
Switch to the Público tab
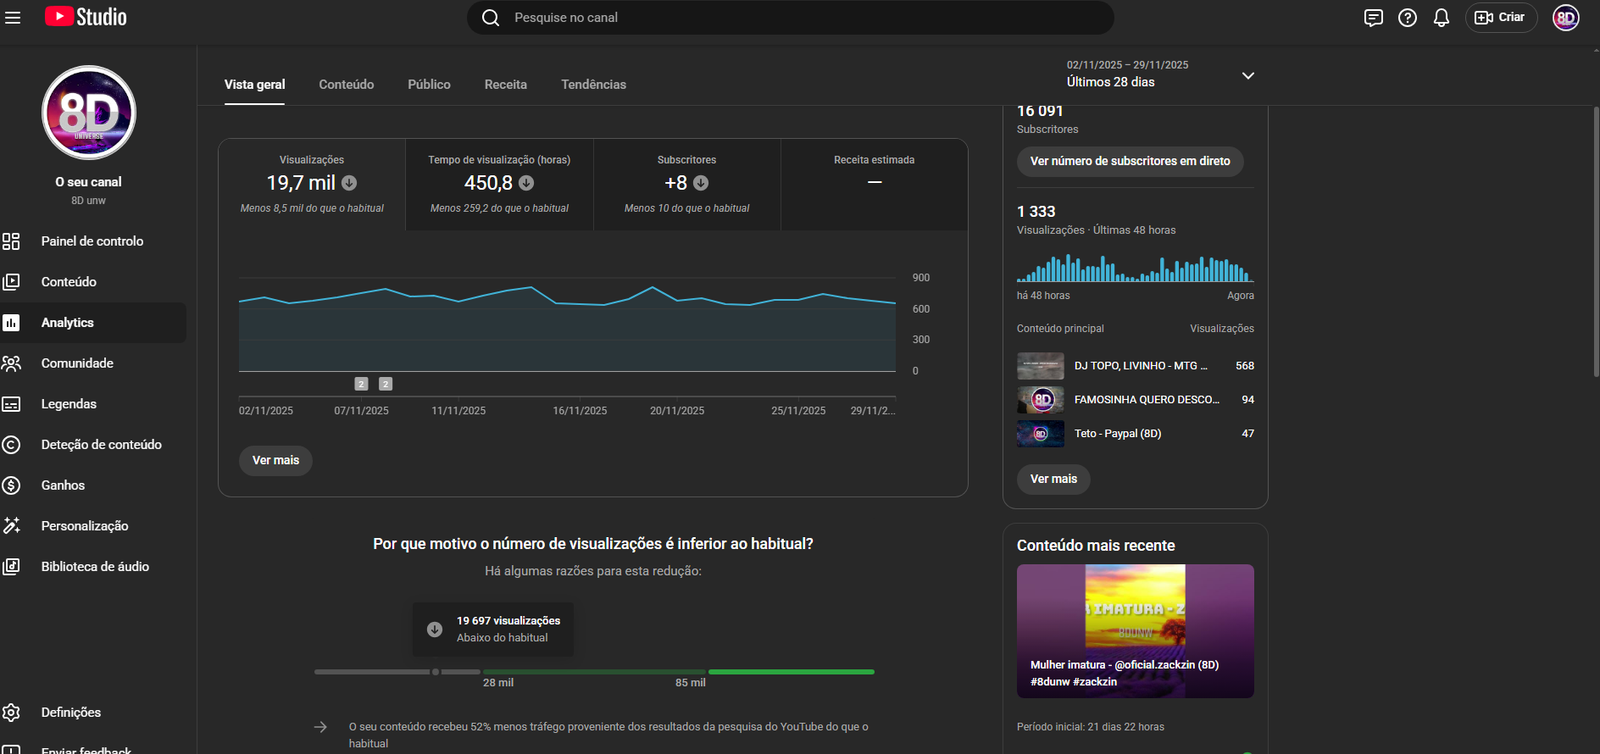429,85
